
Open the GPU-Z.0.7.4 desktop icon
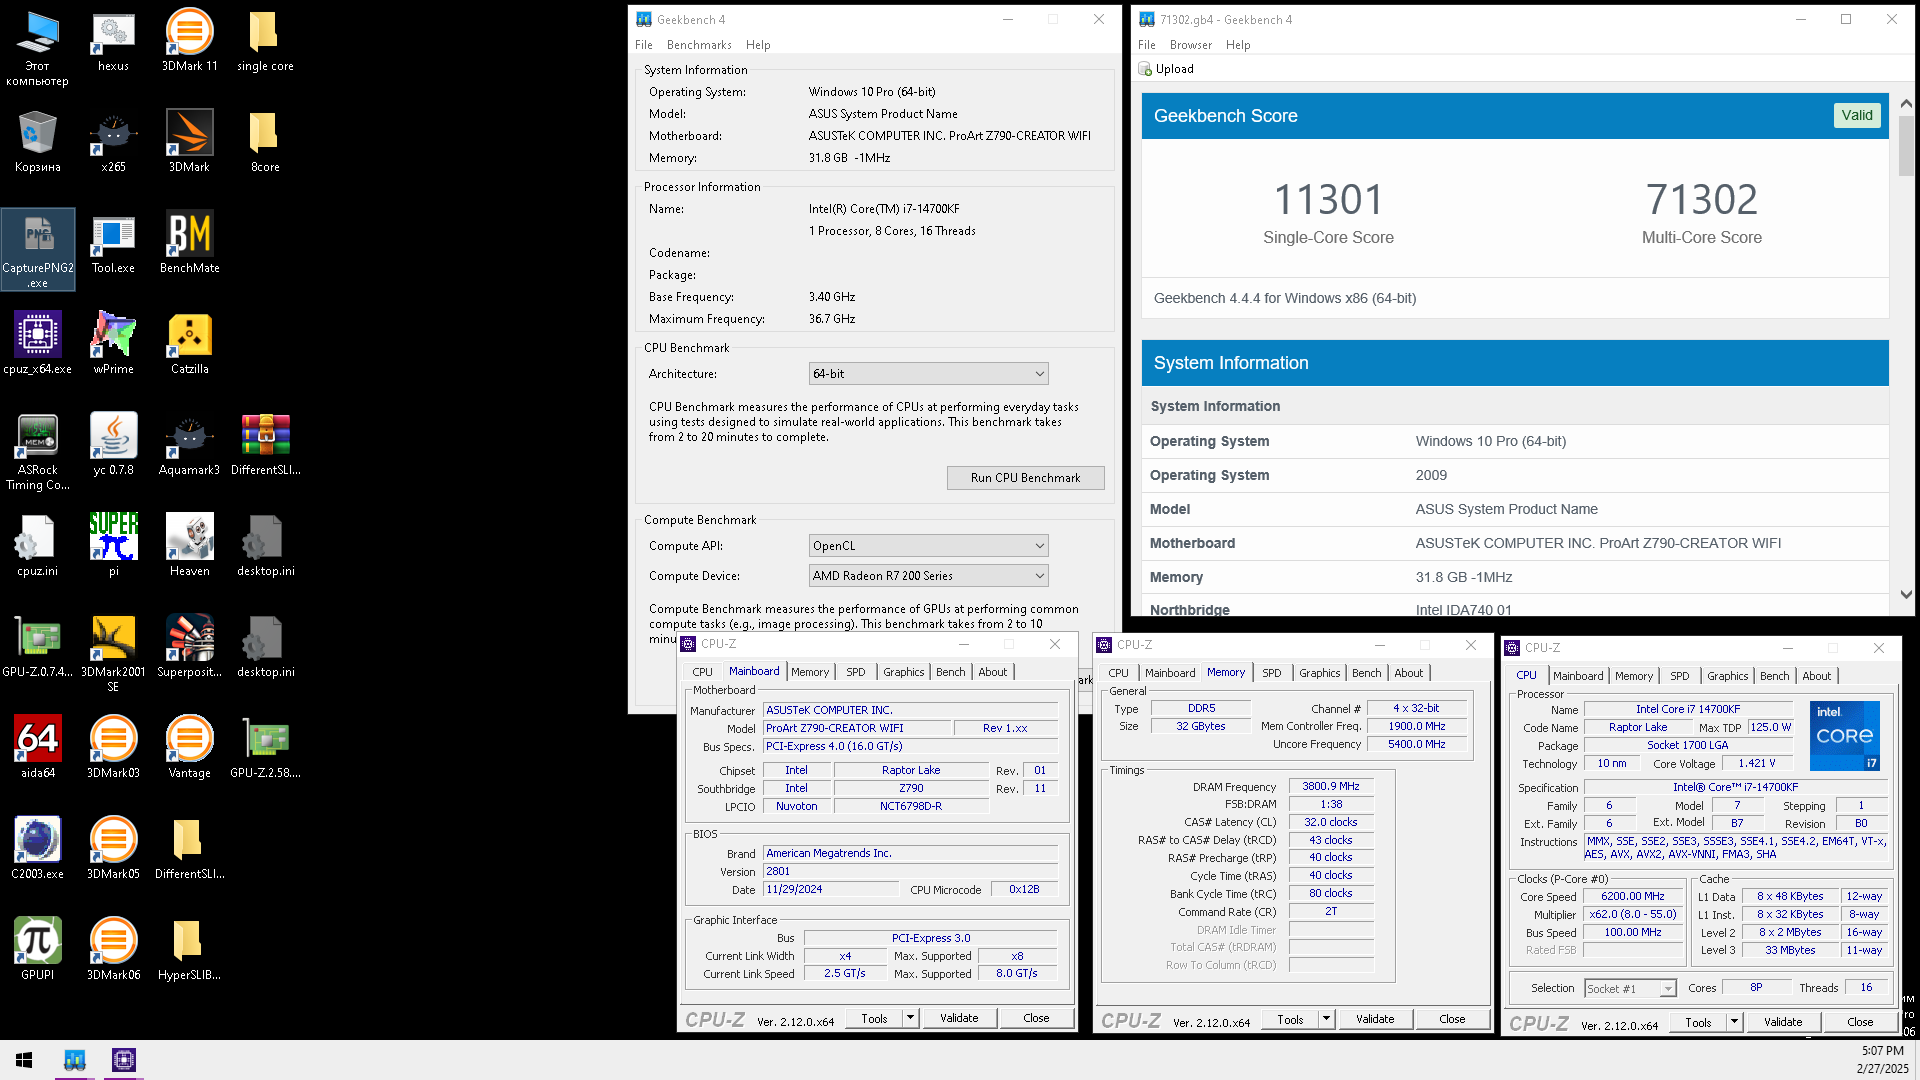38,646
